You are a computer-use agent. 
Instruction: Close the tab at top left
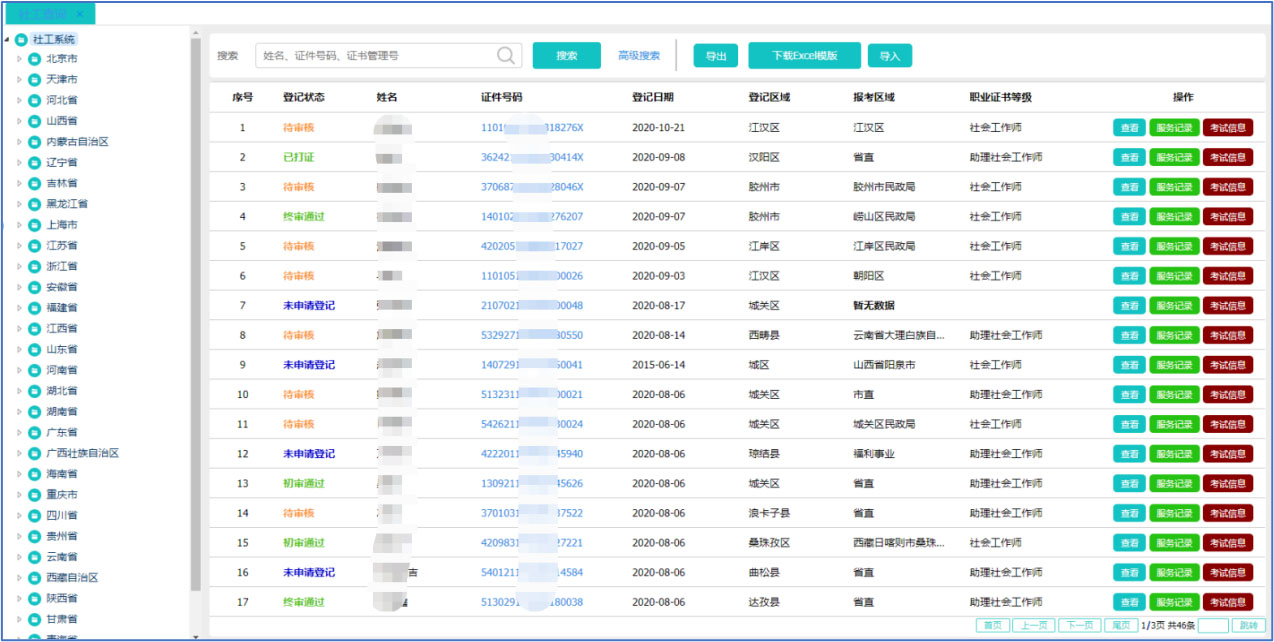pyautogui.click(x=80, y=14)
